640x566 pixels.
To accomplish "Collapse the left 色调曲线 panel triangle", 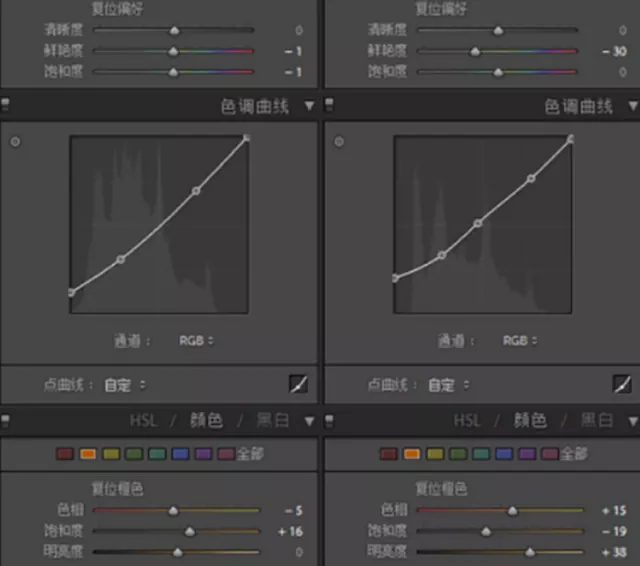I will pos(309,106).
